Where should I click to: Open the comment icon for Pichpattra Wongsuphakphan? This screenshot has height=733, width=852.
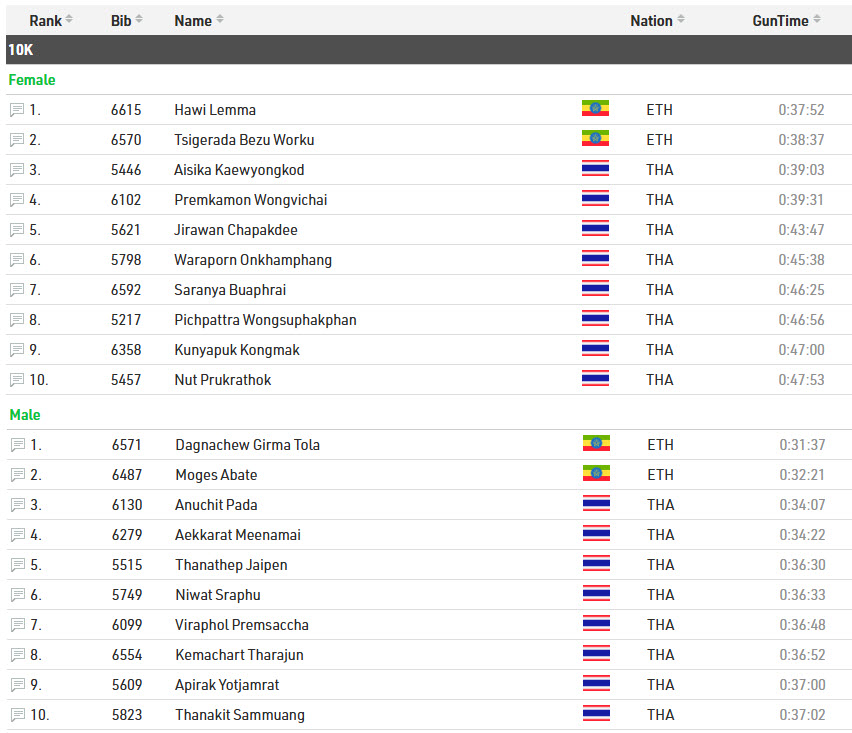click(x=17, y=320)
